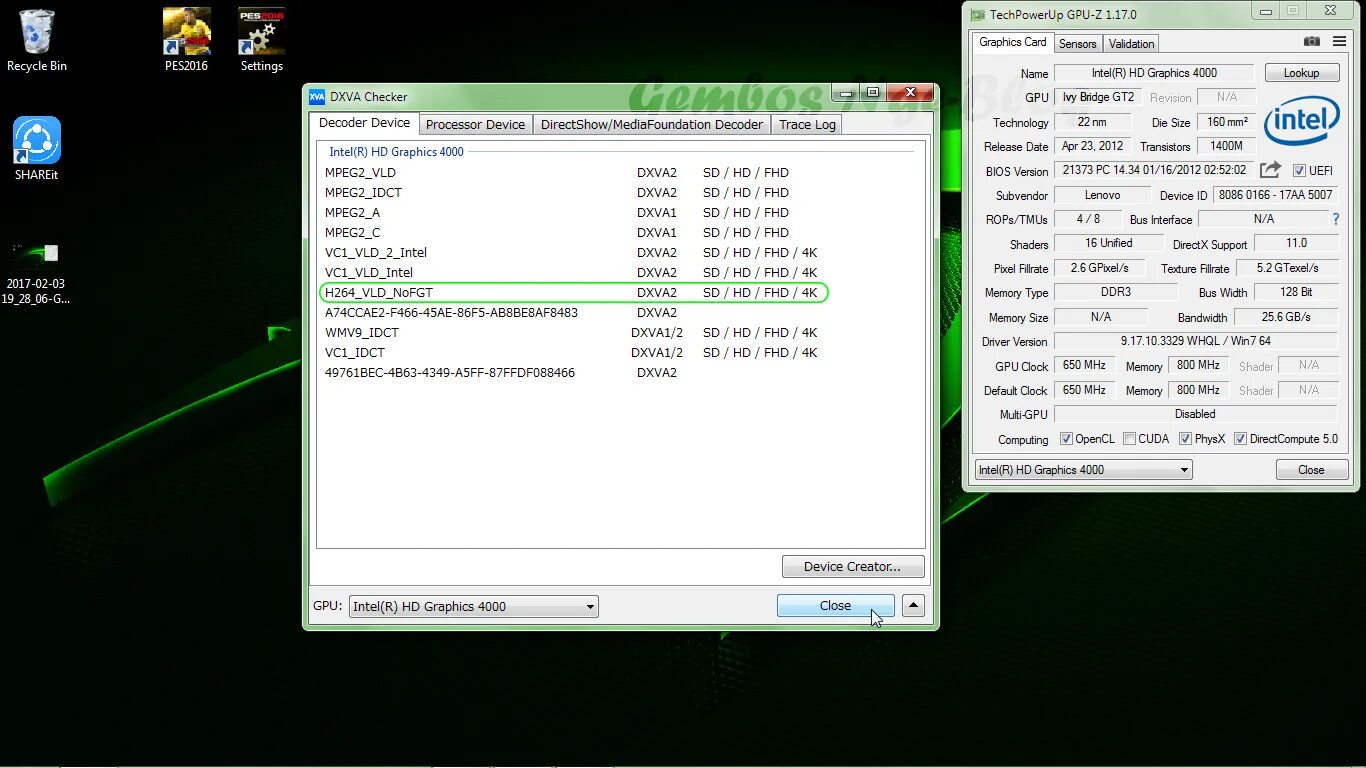Click the GPU-Z camera screenshot icon
Image resolution: width=1366 pixels, height=768 pixels.
click(x=1312, y=42)
